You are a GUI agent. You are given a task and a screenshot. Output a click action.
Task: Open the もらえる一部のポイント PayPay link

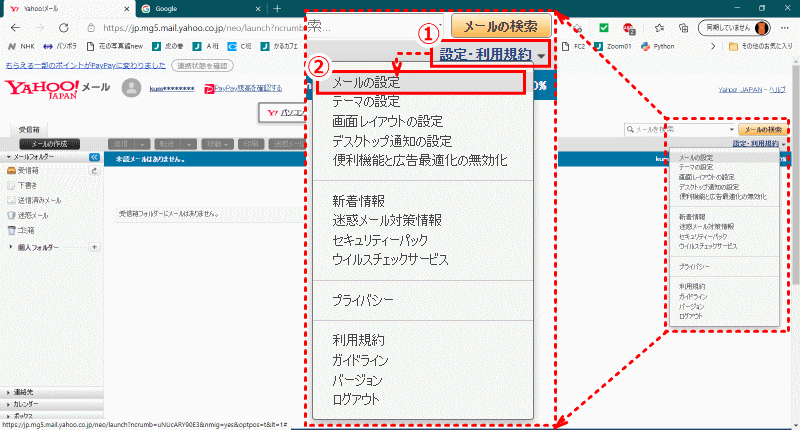(x=86, y=66)
